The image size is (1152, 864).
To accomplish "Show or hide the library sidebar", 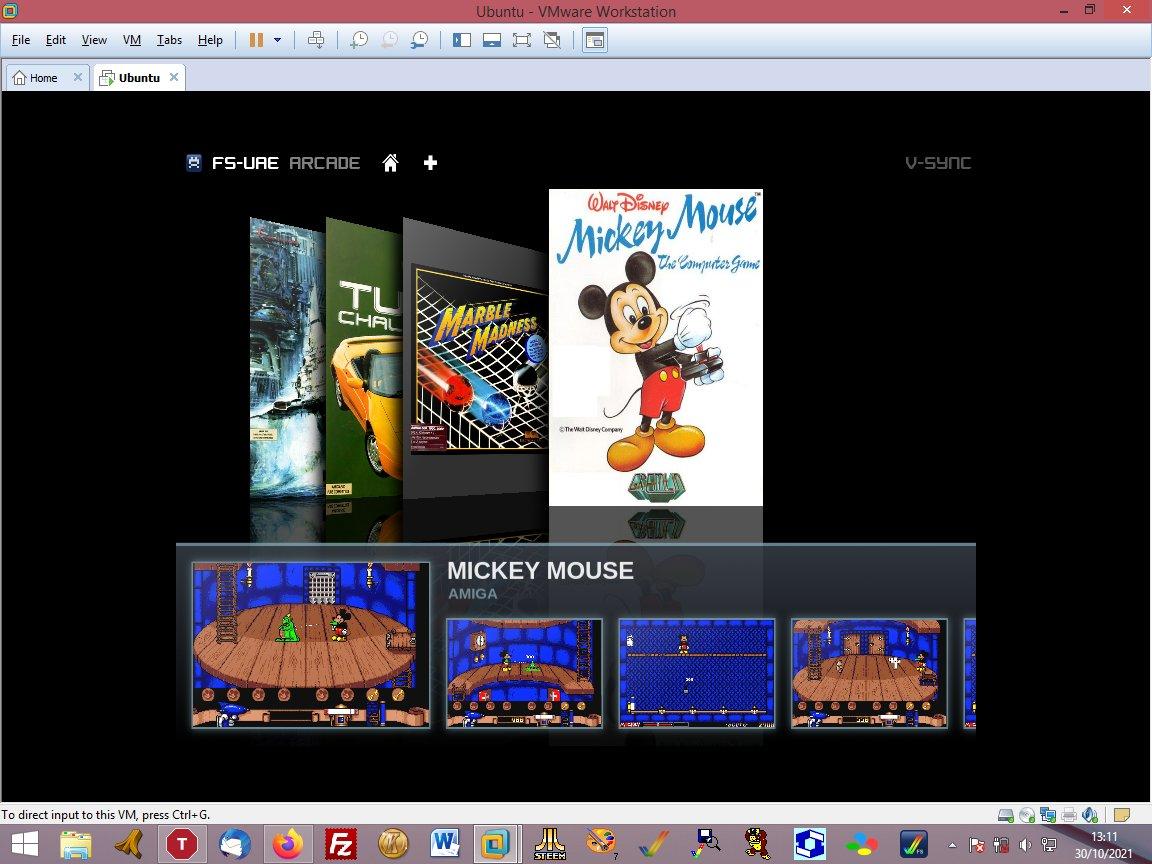I will 462,40.
